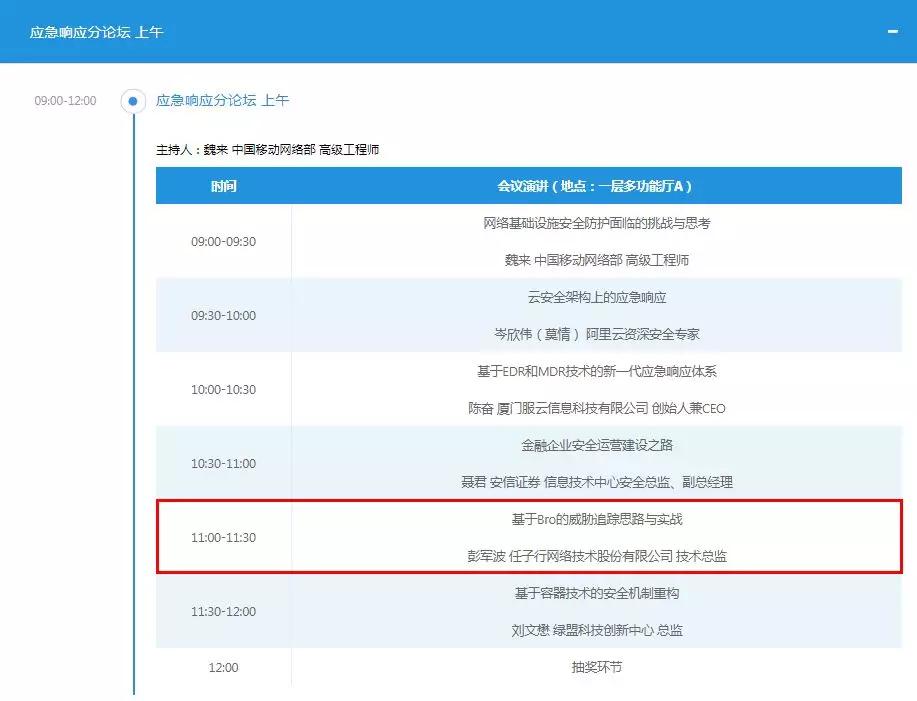Click the 时间 column header
Viewport: 917px width, 701px height.
click(x=223, y=186)
